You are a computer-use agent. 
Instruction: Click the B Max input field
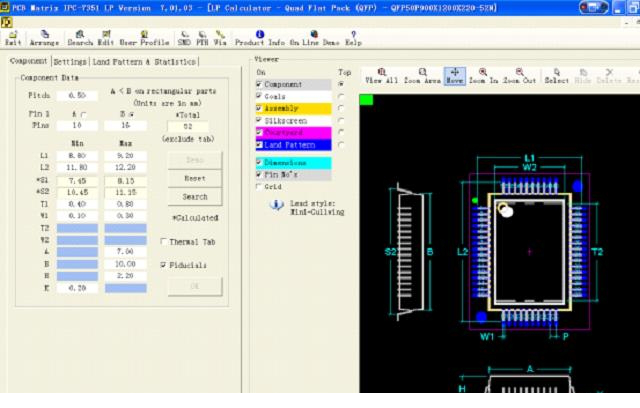coord(125,264)
